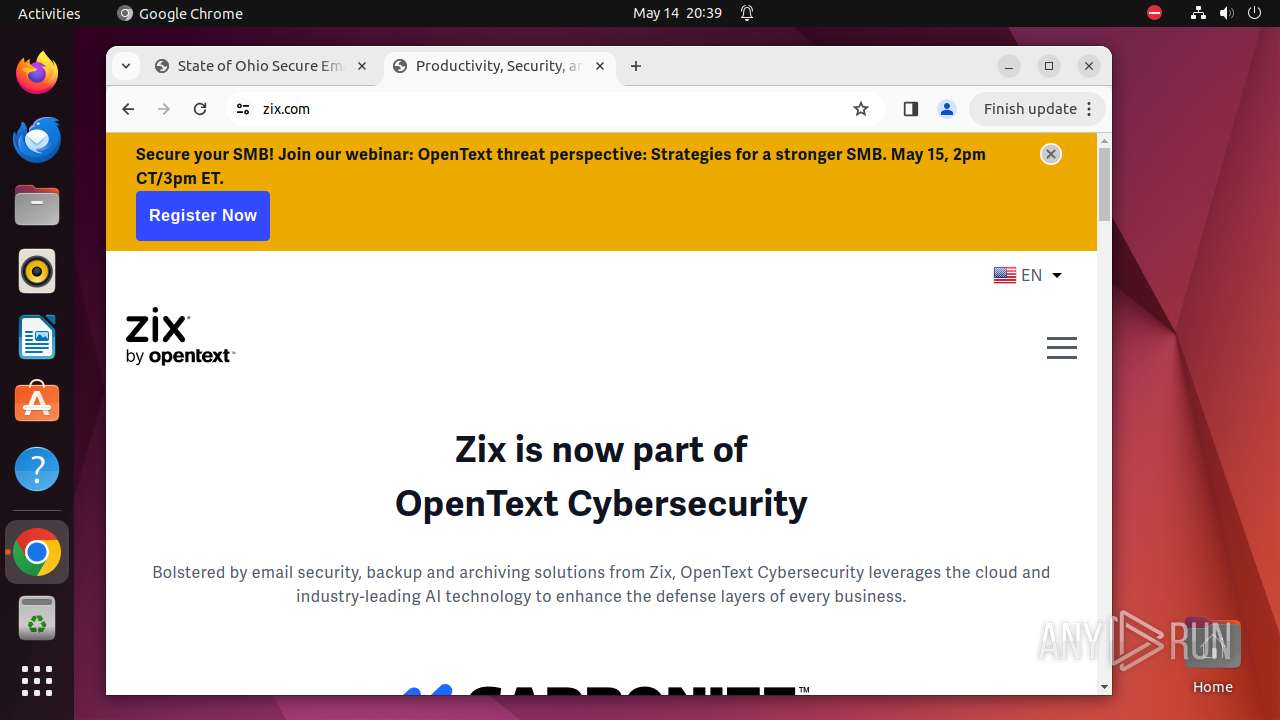1280x720 pixels.
Task: Go forward one page in Chrome
Action: (x=164, y=109)
